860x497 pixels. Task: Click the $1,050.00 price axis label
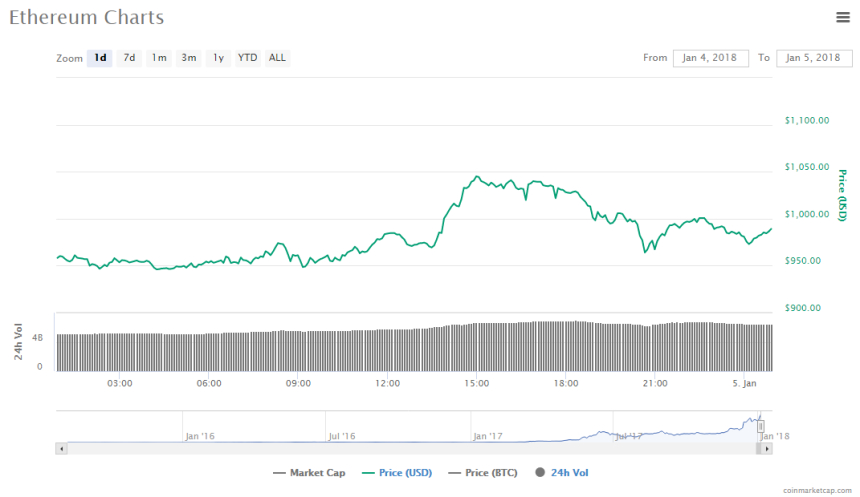tap(807, 167)
